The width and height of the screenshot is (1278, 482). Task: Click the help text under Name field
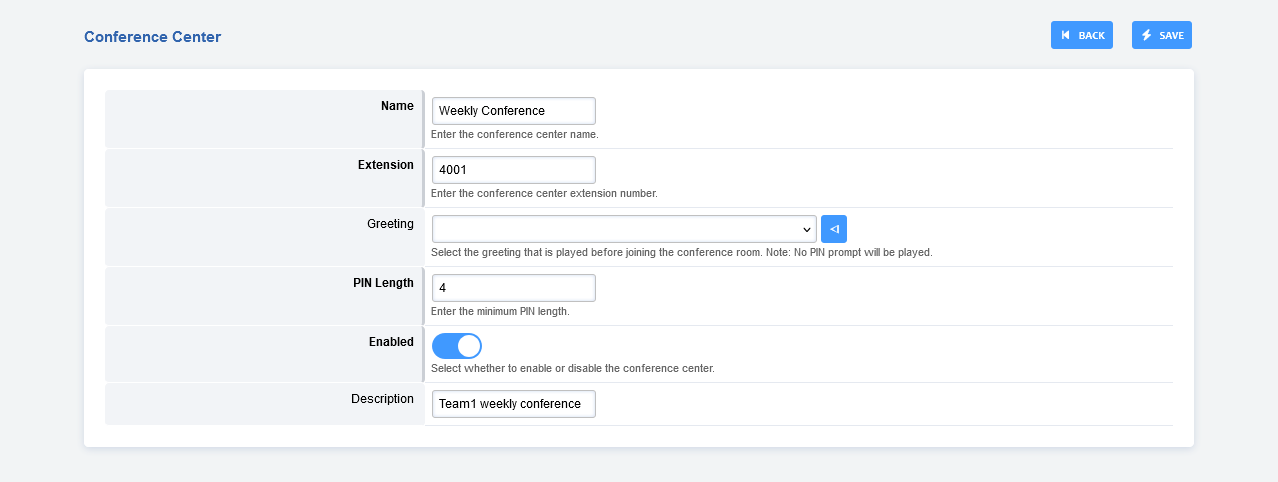514,134
